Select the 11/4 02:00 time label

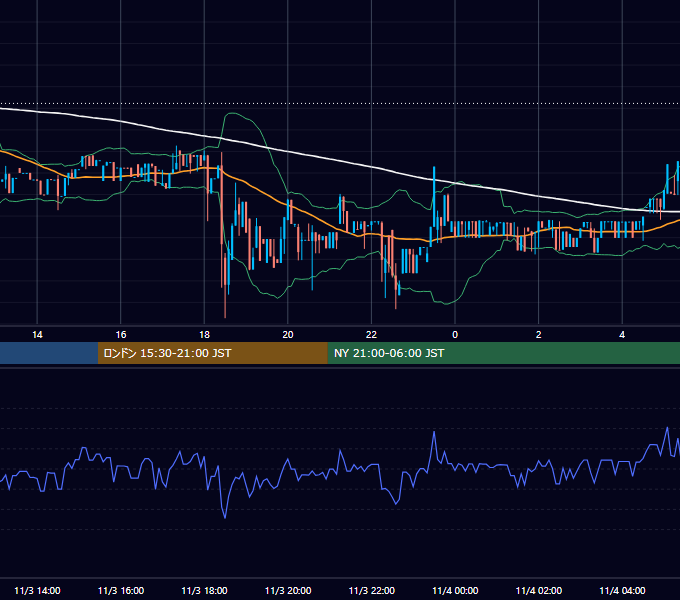point(539,590)
